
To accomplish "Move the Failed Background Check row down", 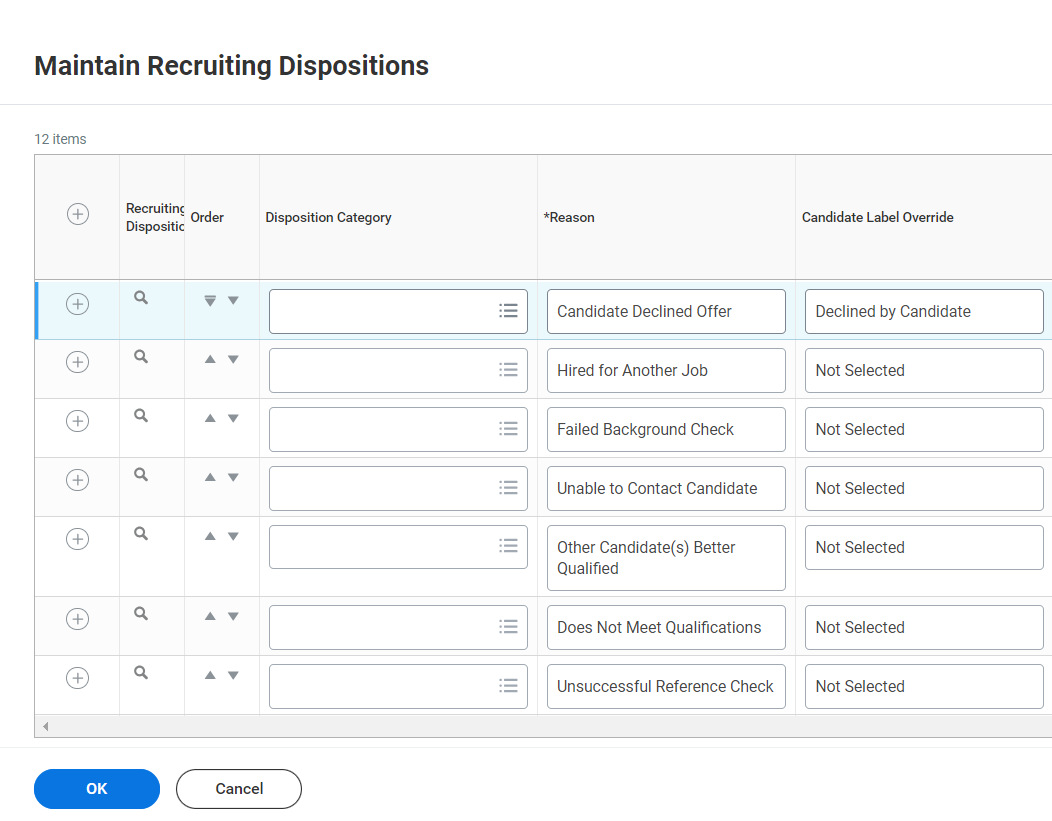I will (232, 416).
